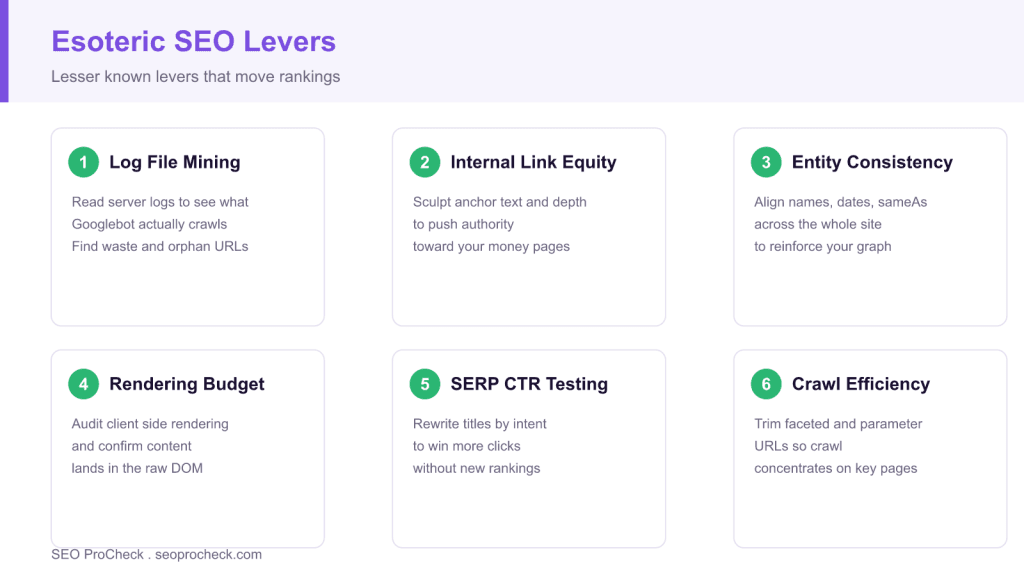
Task: Select the Entity Consistency heading
Action: [872, 162]
